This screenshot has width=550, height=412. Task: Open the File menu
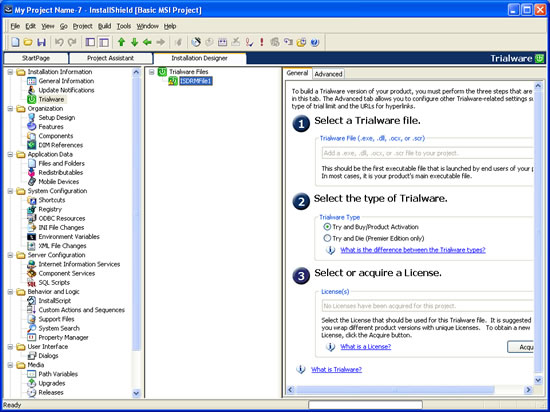tap(15, 26)
